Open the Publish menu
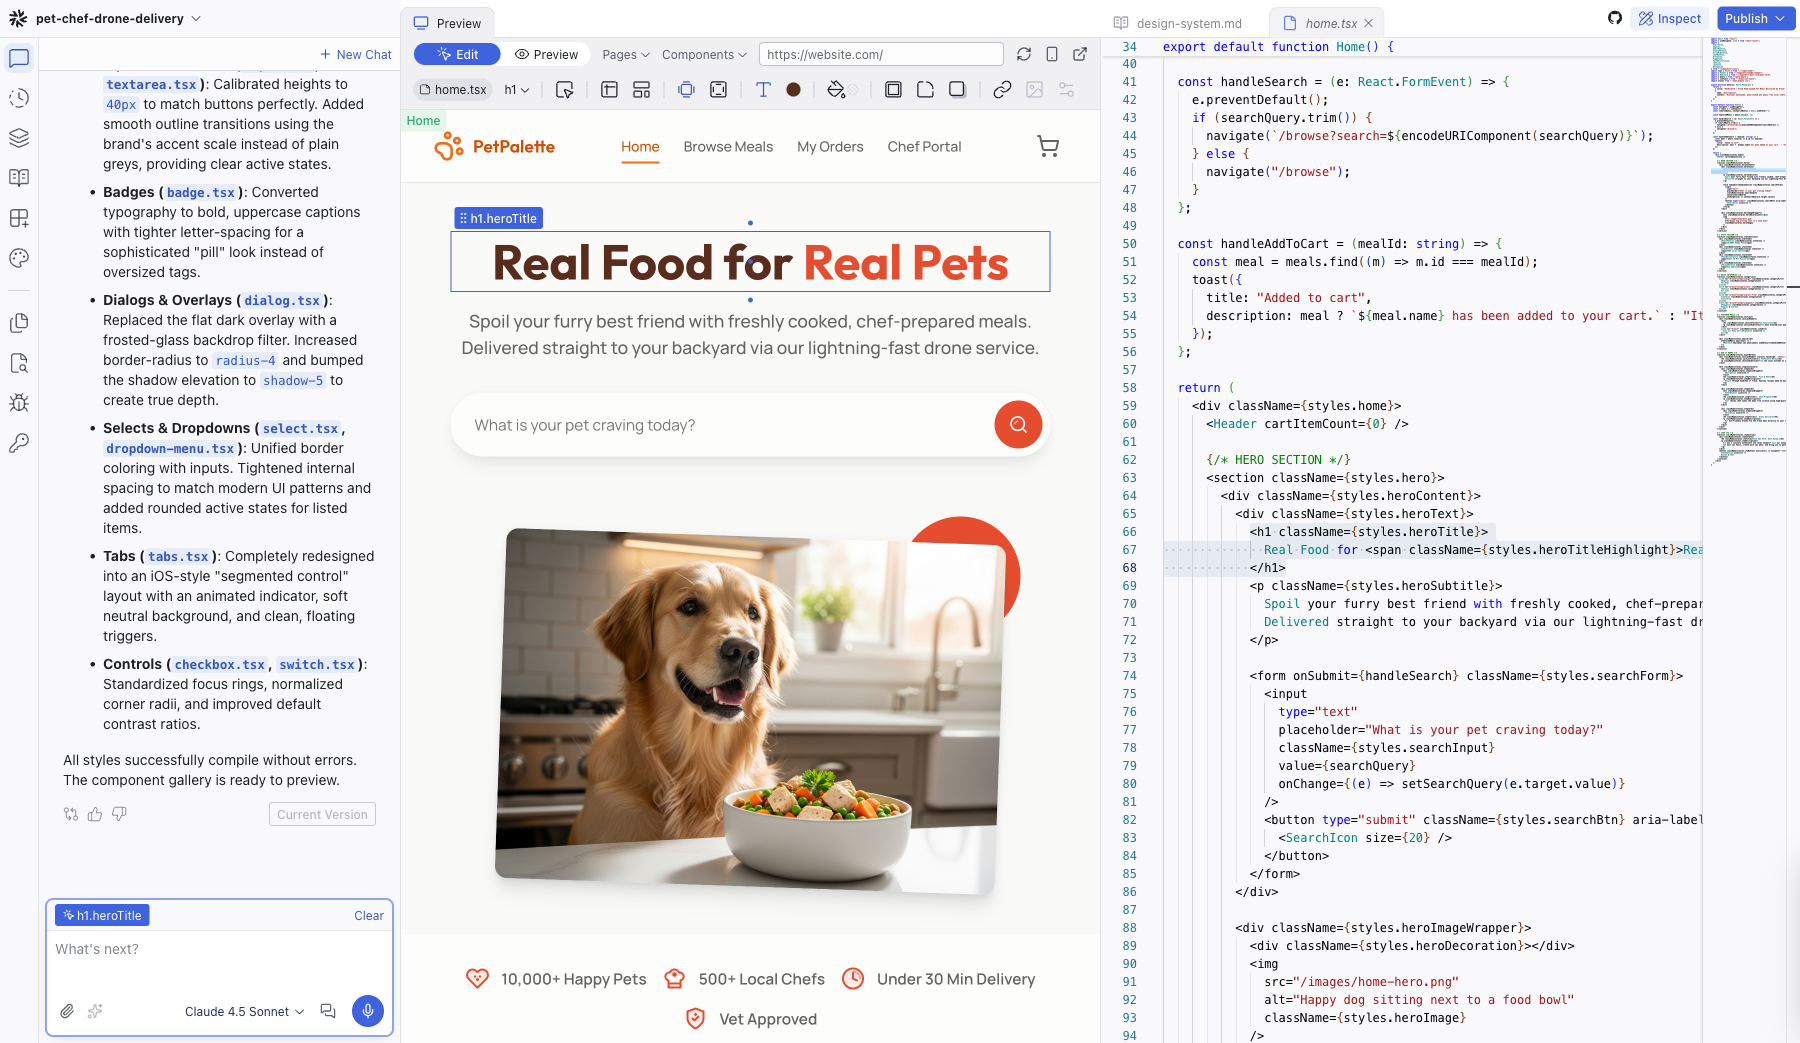 1755,18
